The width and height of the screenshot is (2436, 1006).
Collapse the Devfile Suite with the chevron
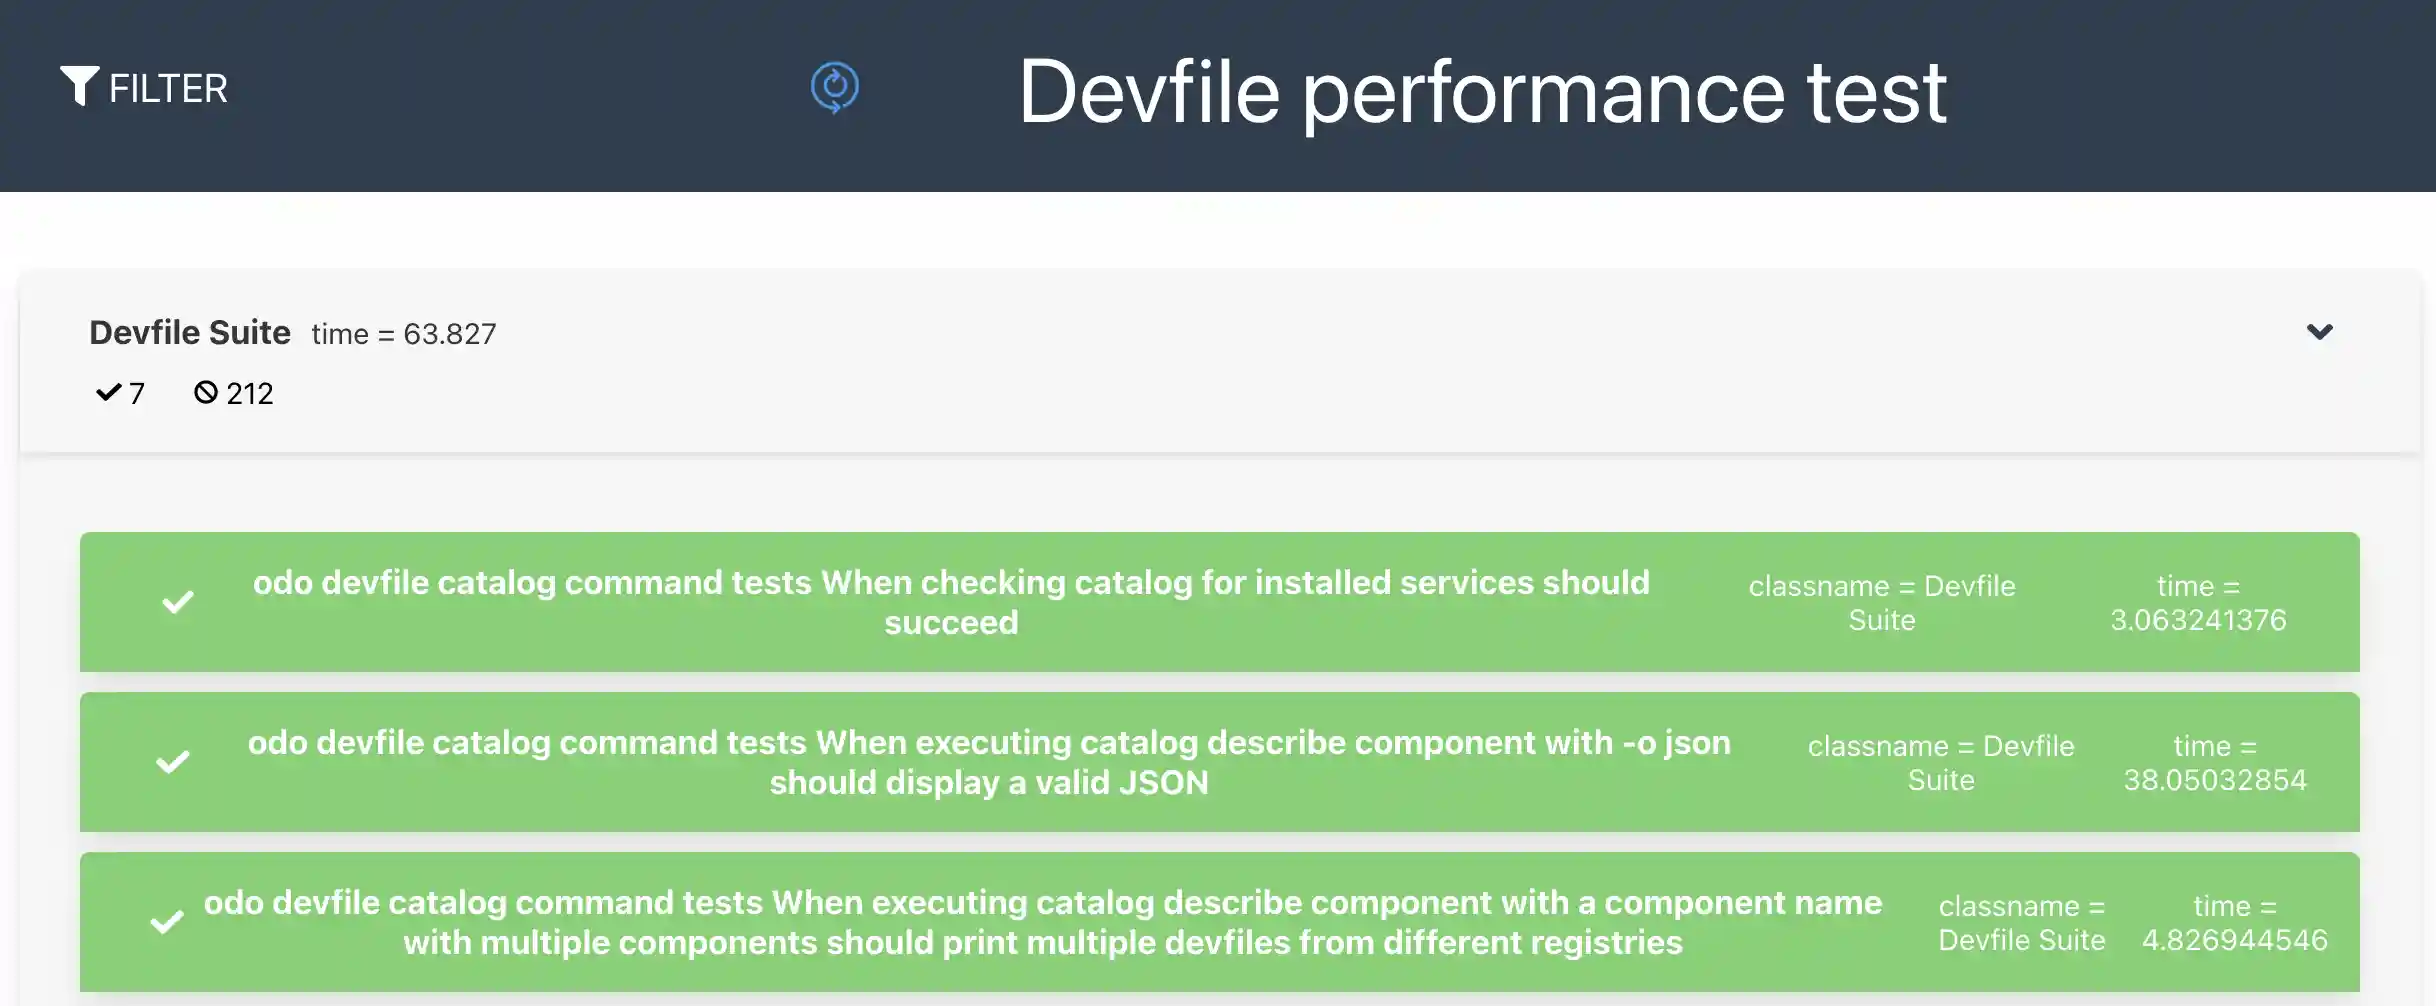coord(2319,332)
